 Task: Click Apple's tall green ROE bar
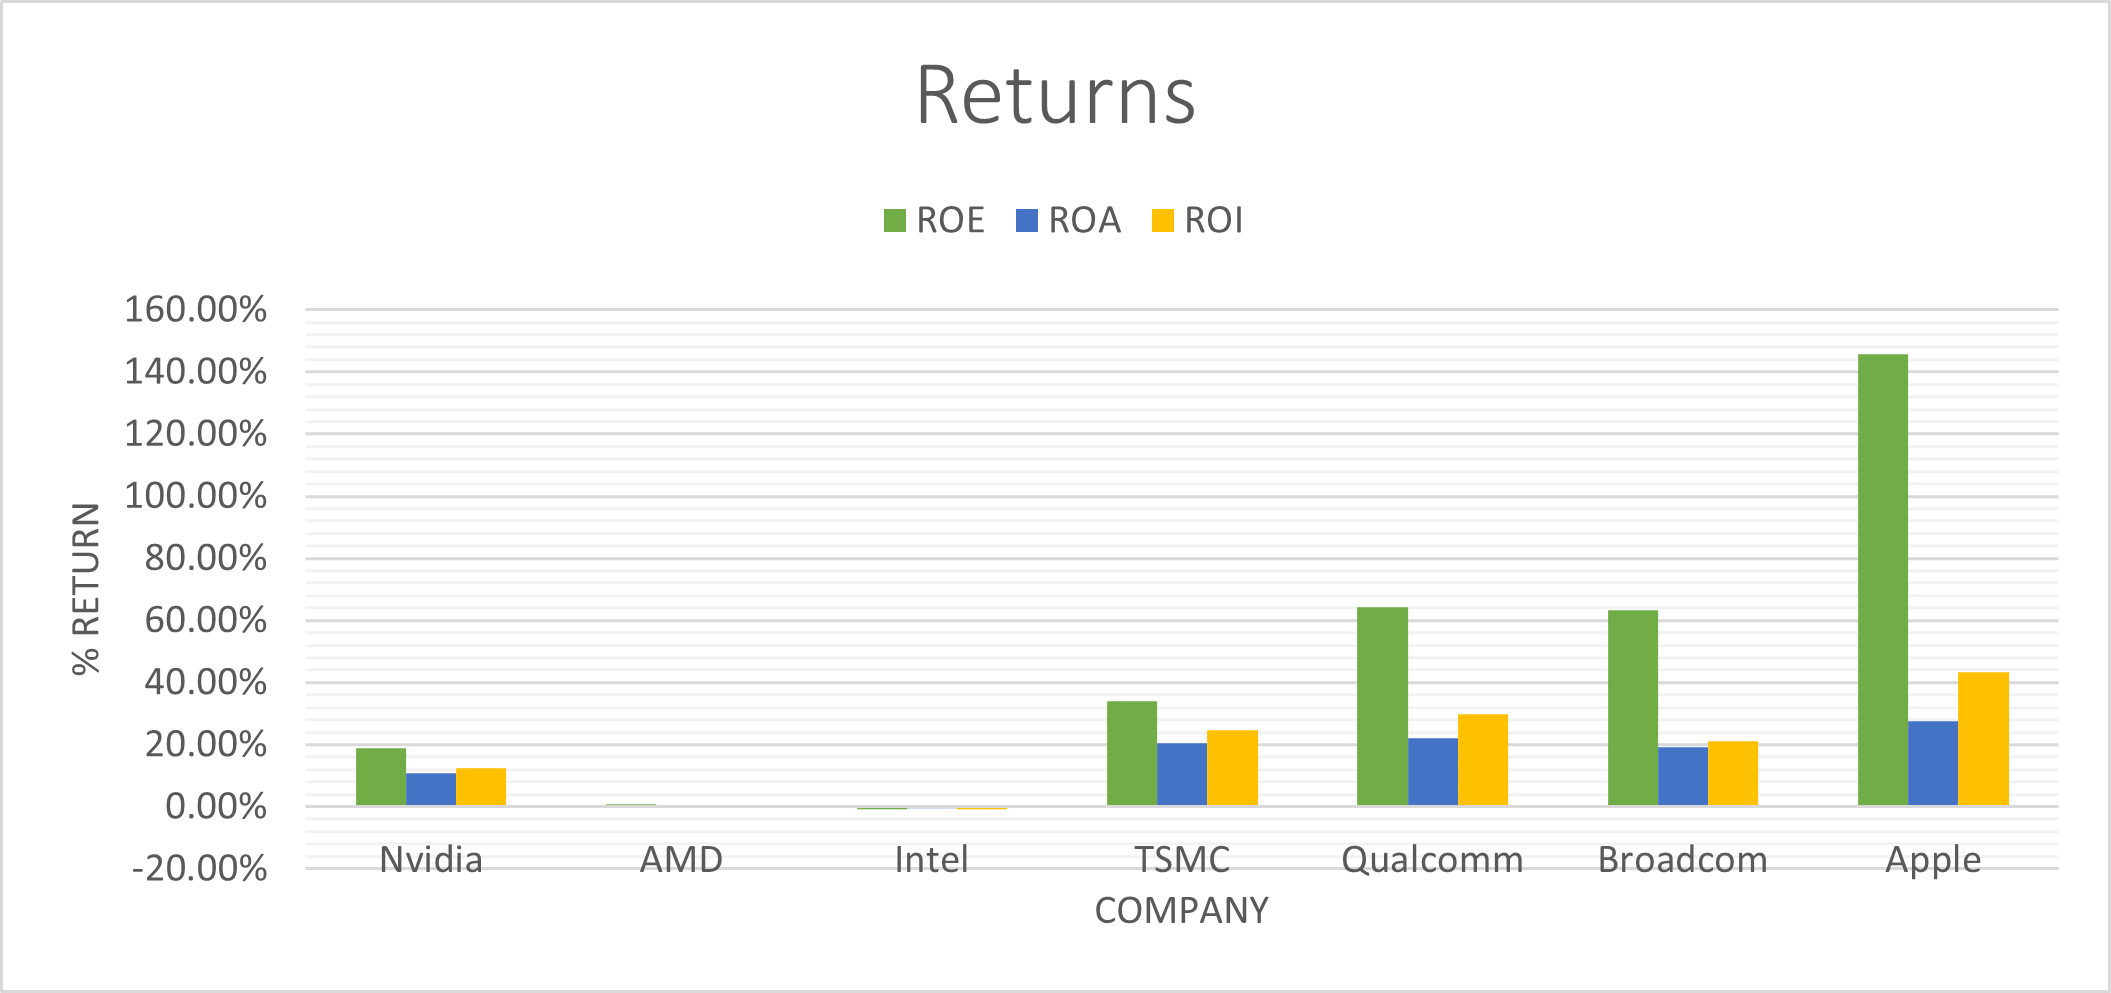(x=1882, y=580)
